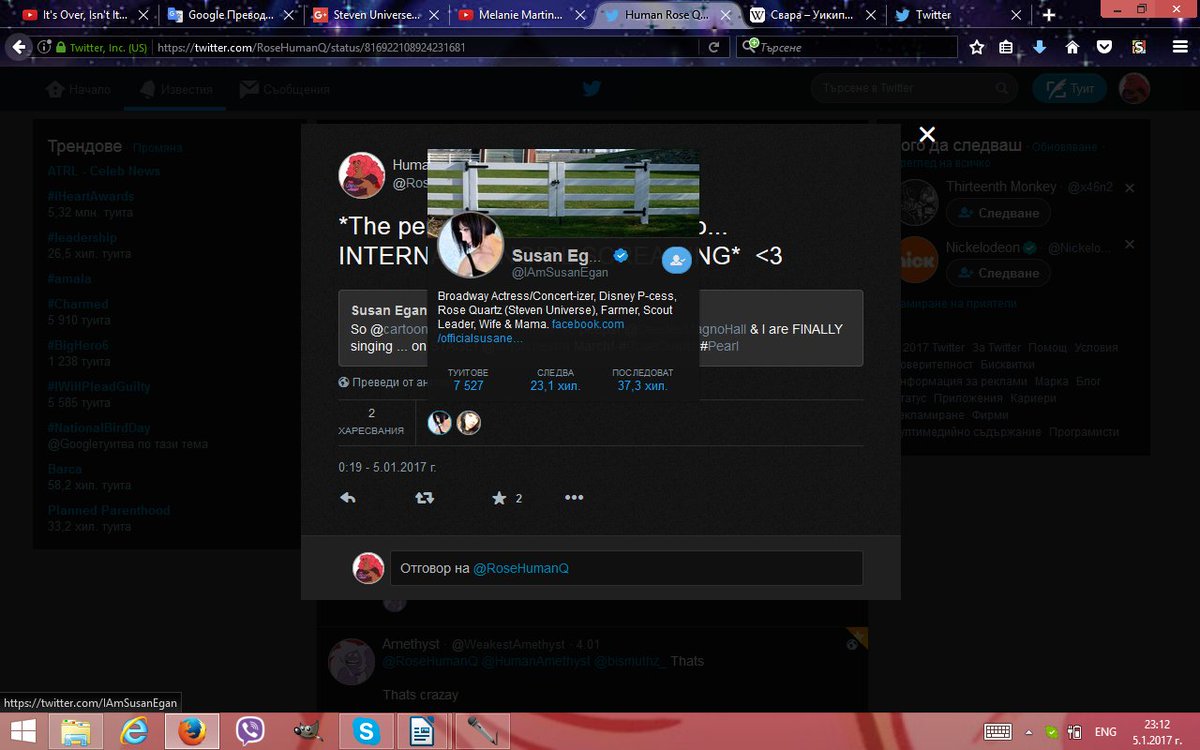Switch to the Steven Universe Google+ tab
The width and height of the screenshot is (1200, 750).
(374, 15)
